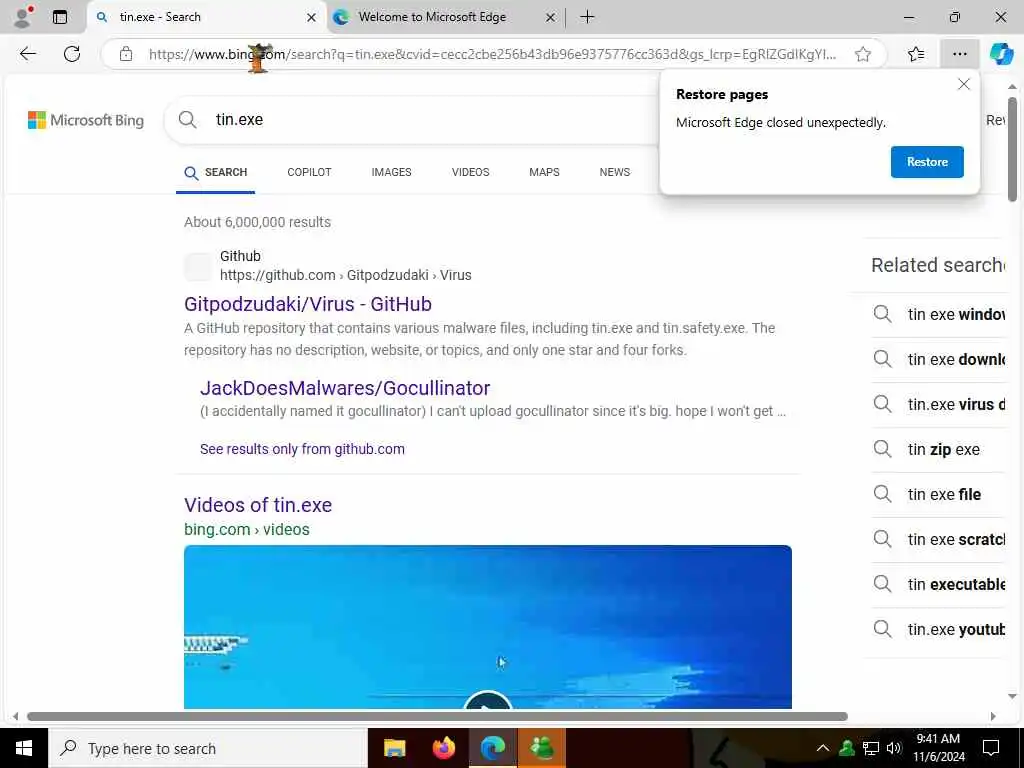Select the SEARCH results tab
This screenshot has height=768, width=1024.
pos(216,172)
